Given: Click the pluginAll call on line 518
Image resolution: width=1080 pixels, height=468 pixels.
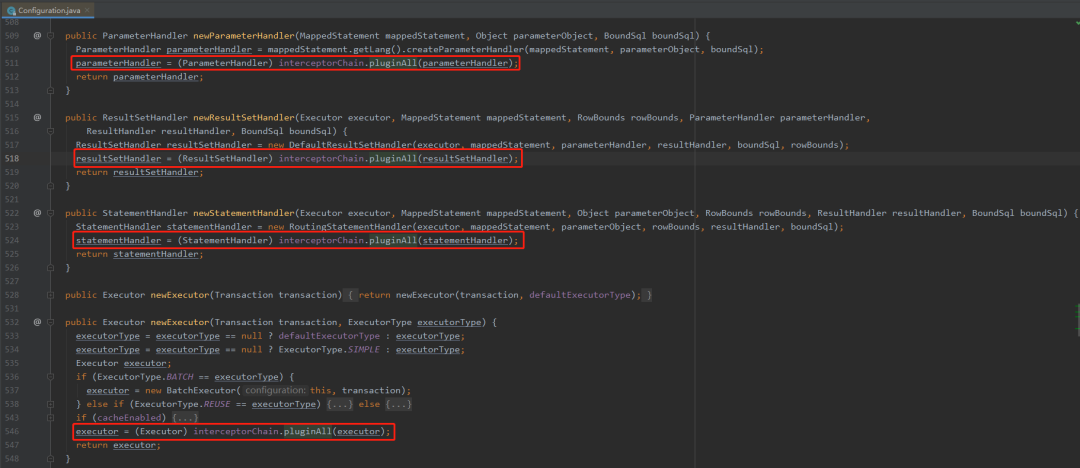Looking at the screenshot, I should coord(392,159).
